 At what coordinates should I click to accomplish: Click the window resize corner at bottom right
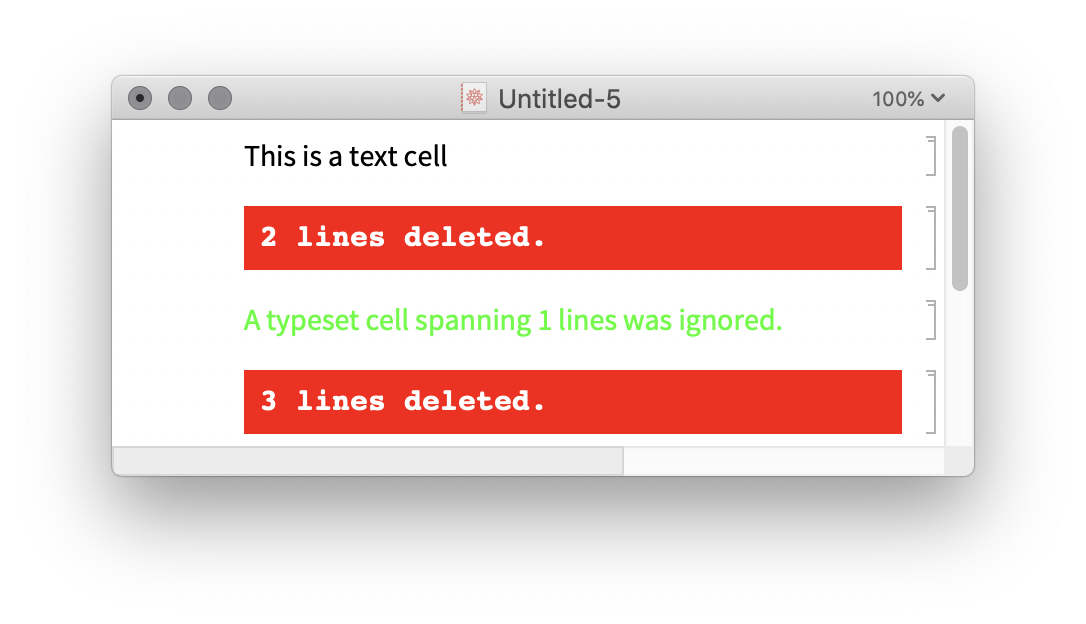tap(959, 461)
